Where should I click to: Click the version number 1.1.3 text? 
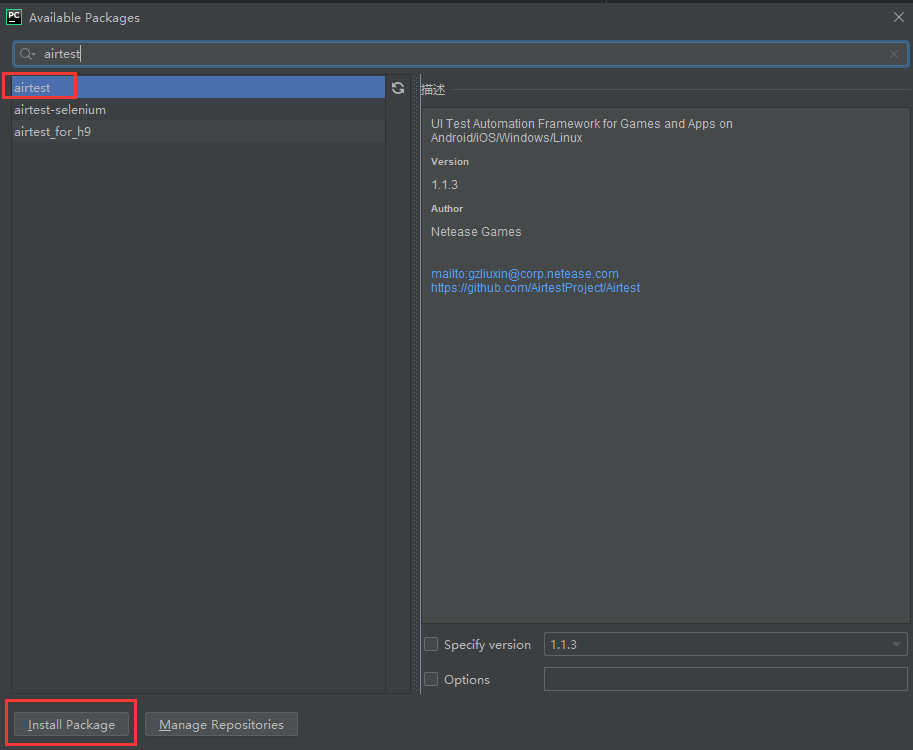pos(444,185)
